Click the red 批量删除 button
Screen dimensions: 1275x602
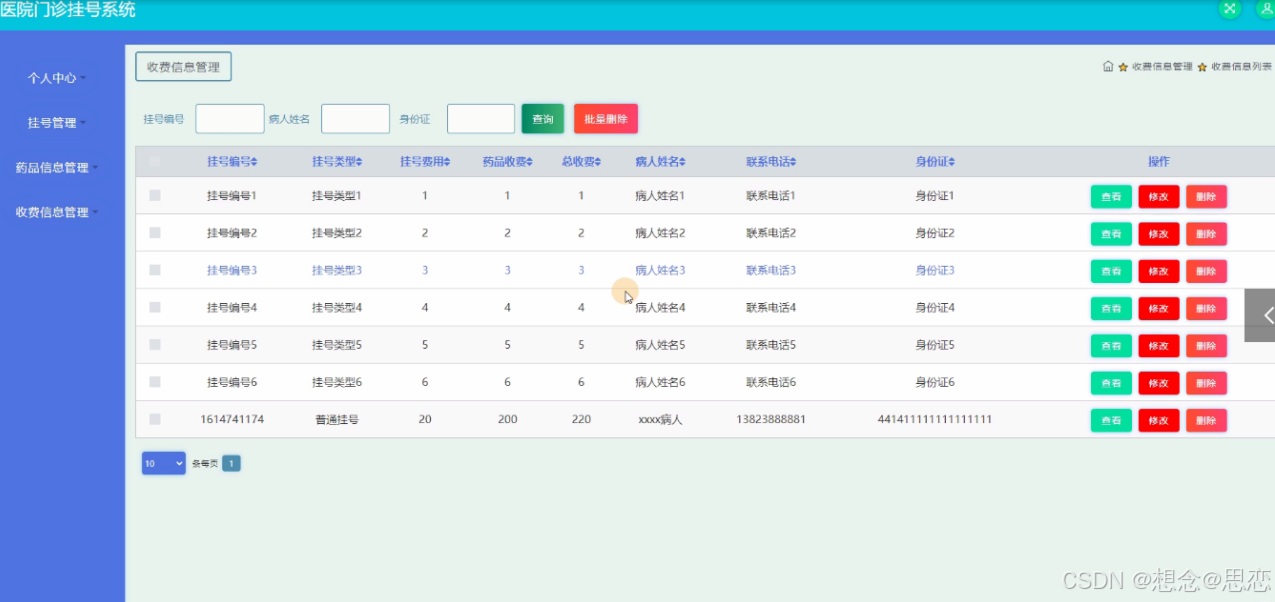[x=606, y=119]
